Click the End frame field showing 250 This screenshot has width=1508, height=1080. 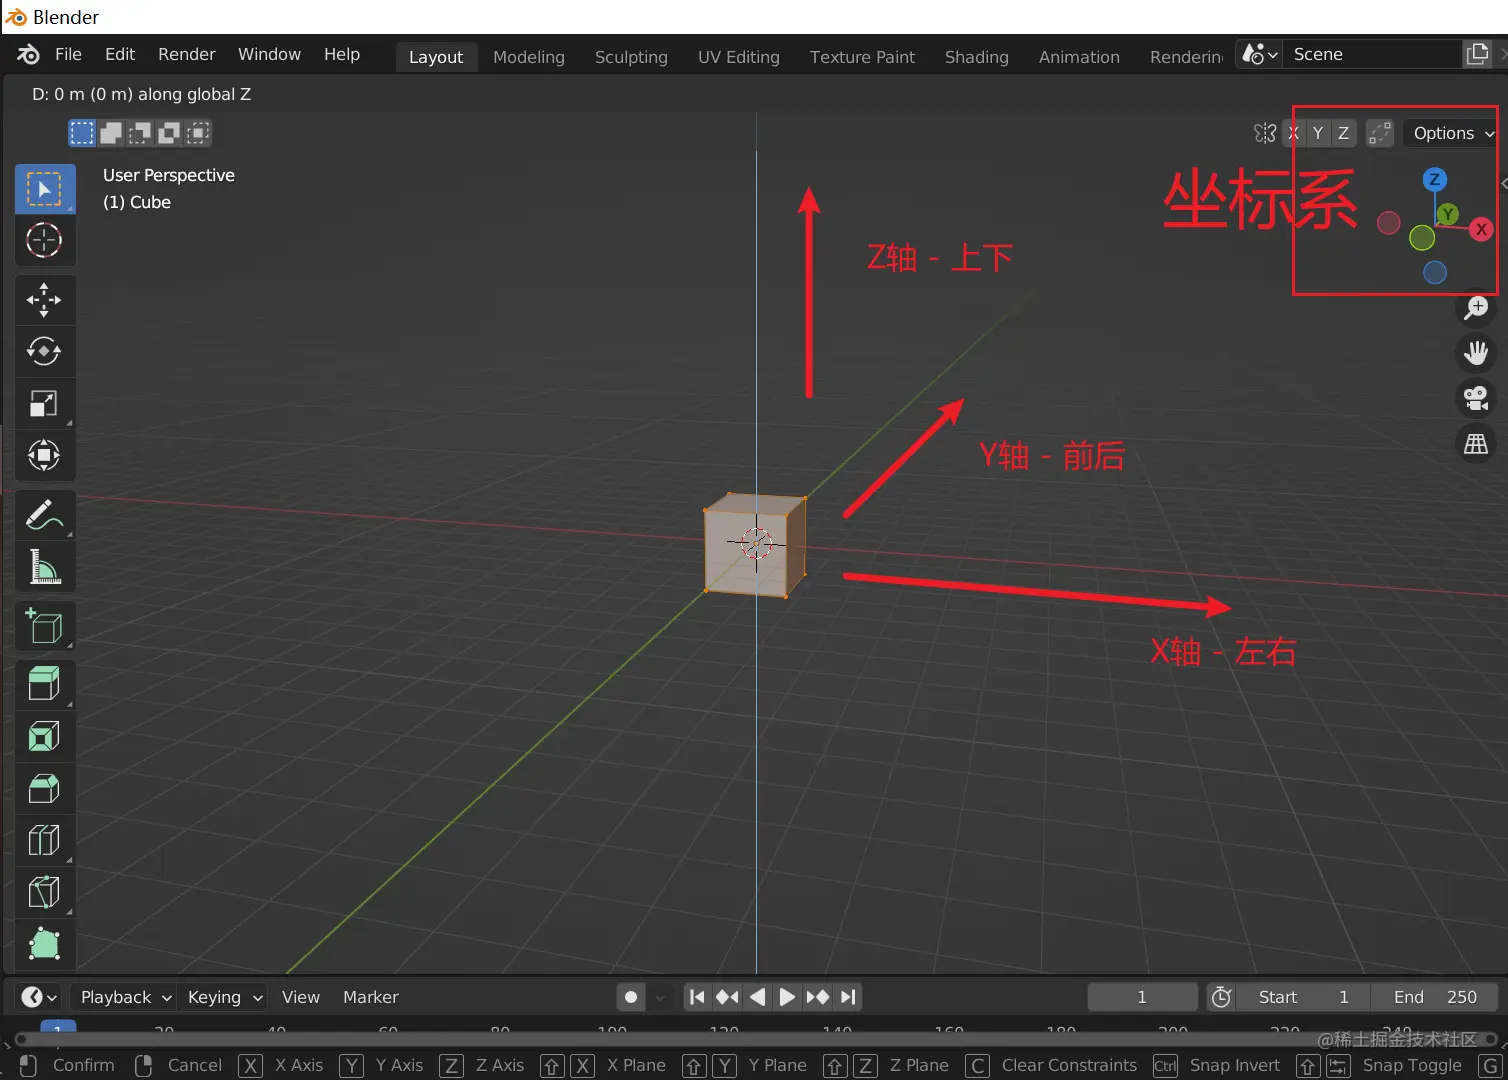(1434, 996)
